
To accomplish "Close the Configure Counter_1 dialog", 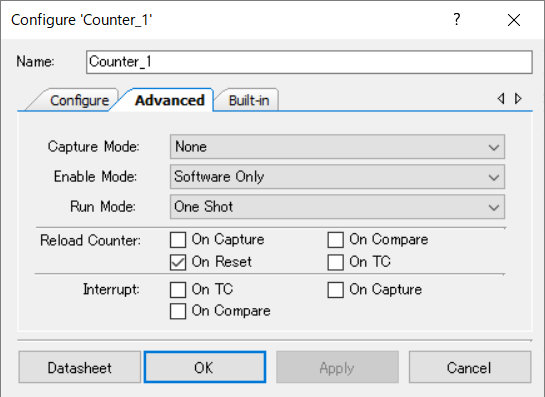I will tap(514, 20).
